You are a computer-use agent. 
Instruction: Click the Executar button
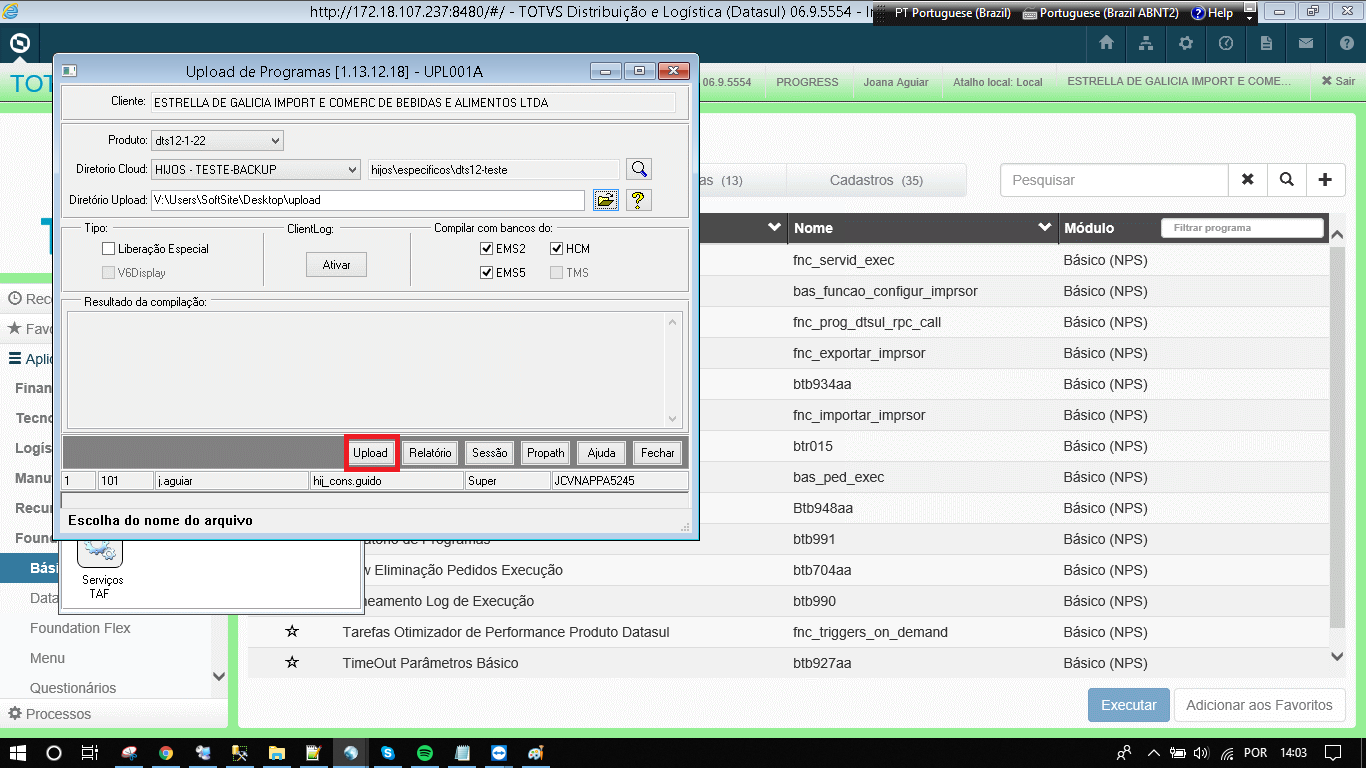pyautogui.click(x=1129, y=705)
